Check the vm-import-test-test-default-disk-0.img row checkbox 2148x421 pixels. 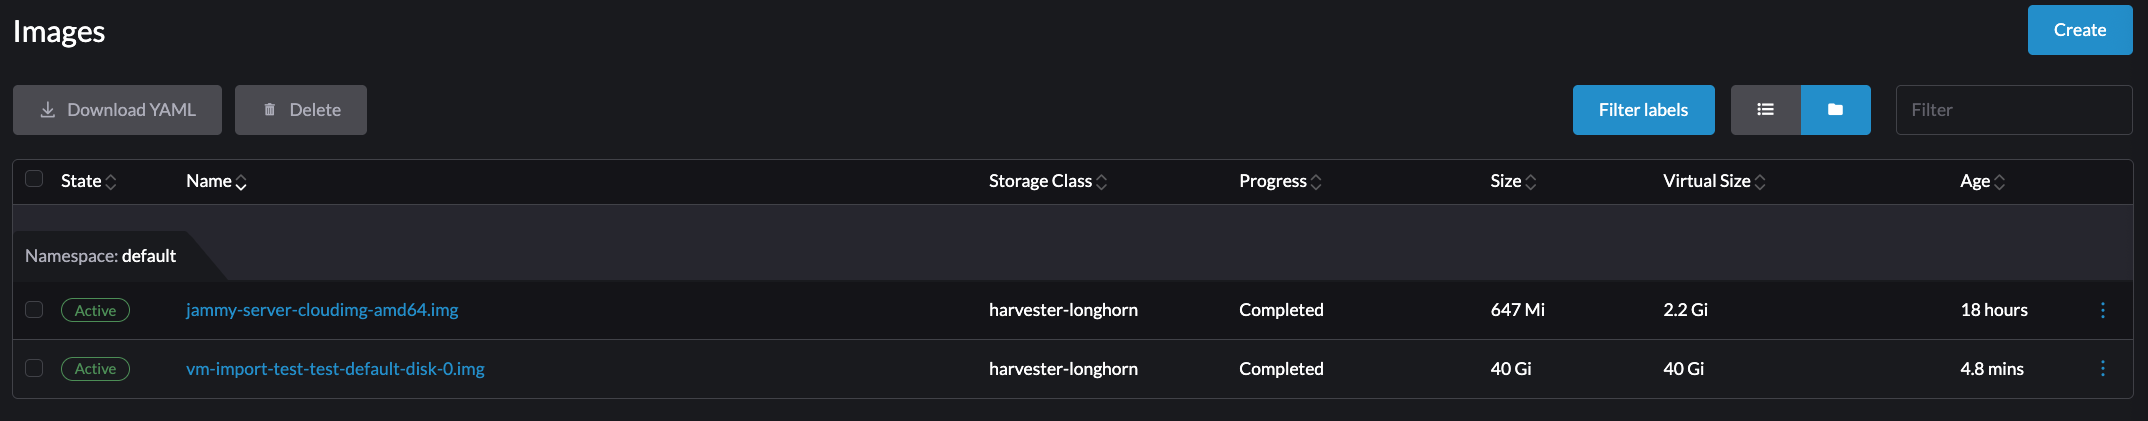click(x=34, y=368)
